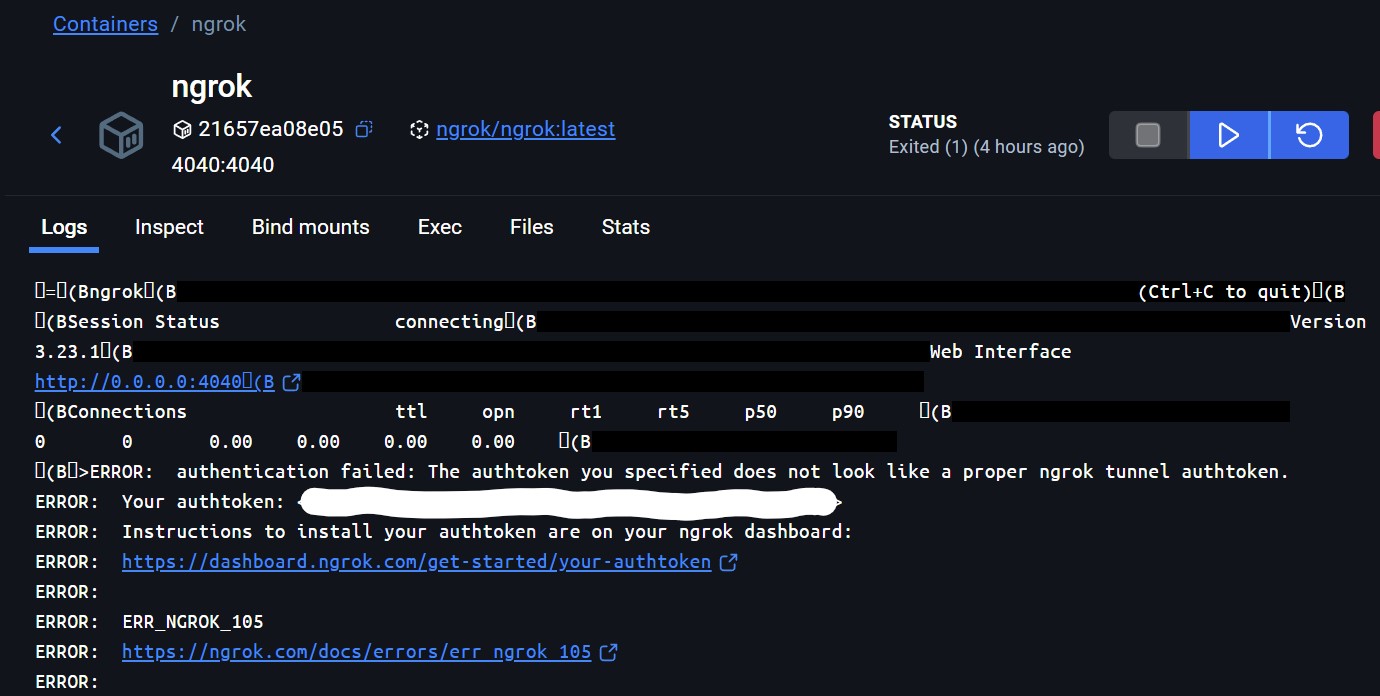This screenshot has height=696, width=1380.
Task: Open the http://0.0.0.0:4040 web interface link
Action: pyautogui.click(x=155, y=381)
